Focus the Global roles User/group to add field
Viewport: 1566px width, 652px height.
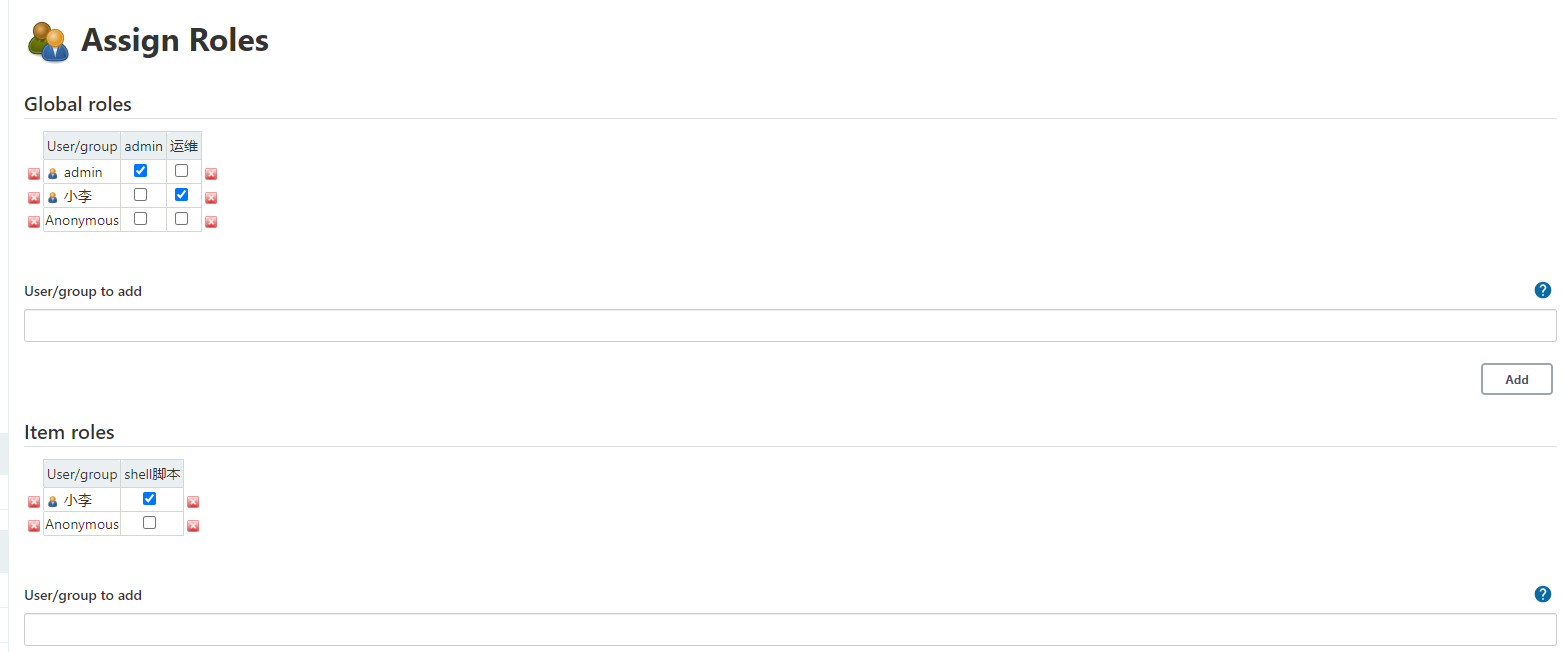790,326
